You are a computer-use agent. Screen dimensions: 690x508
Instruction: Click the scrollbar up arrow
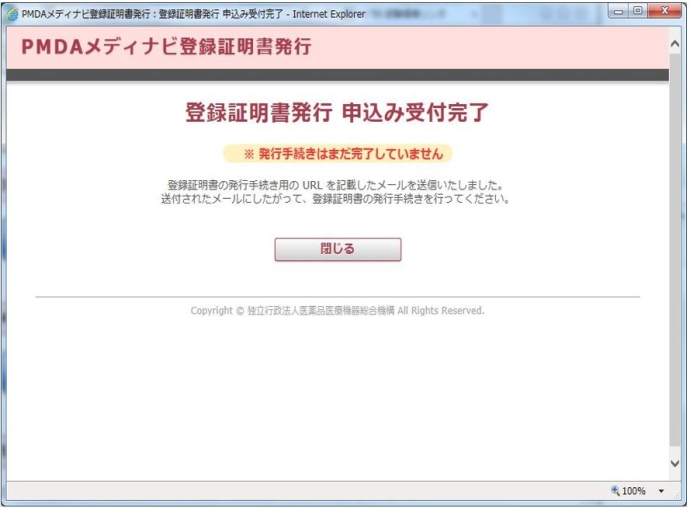(x=675, y=44)
